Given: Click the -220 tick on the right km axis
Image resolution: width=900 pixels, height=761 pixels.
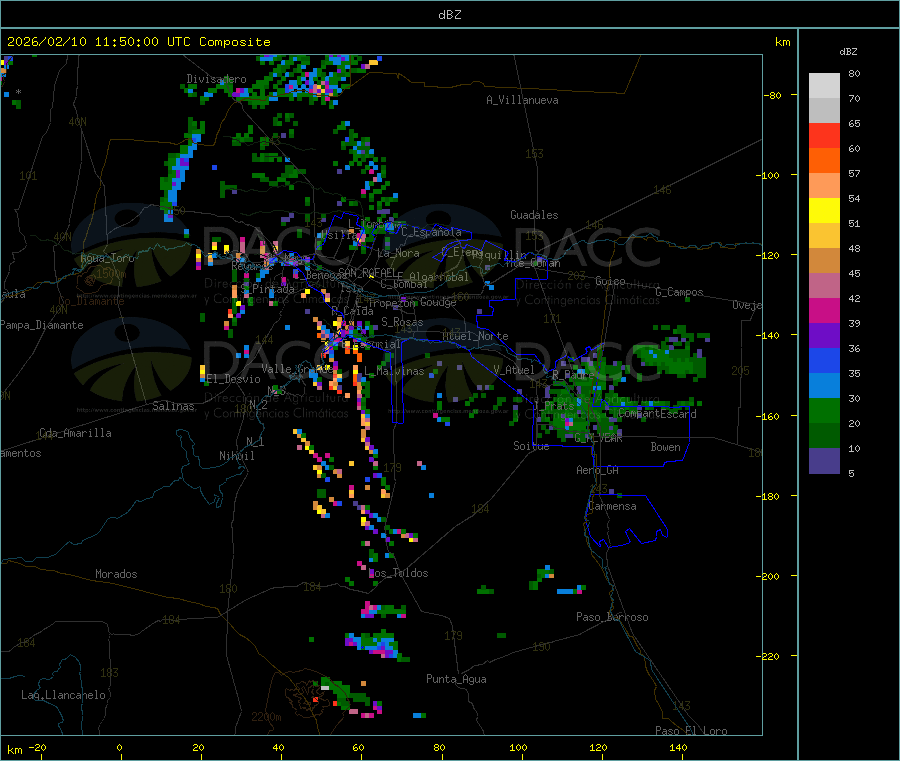Looking at the screenshot, I should (x=770, y=657).
